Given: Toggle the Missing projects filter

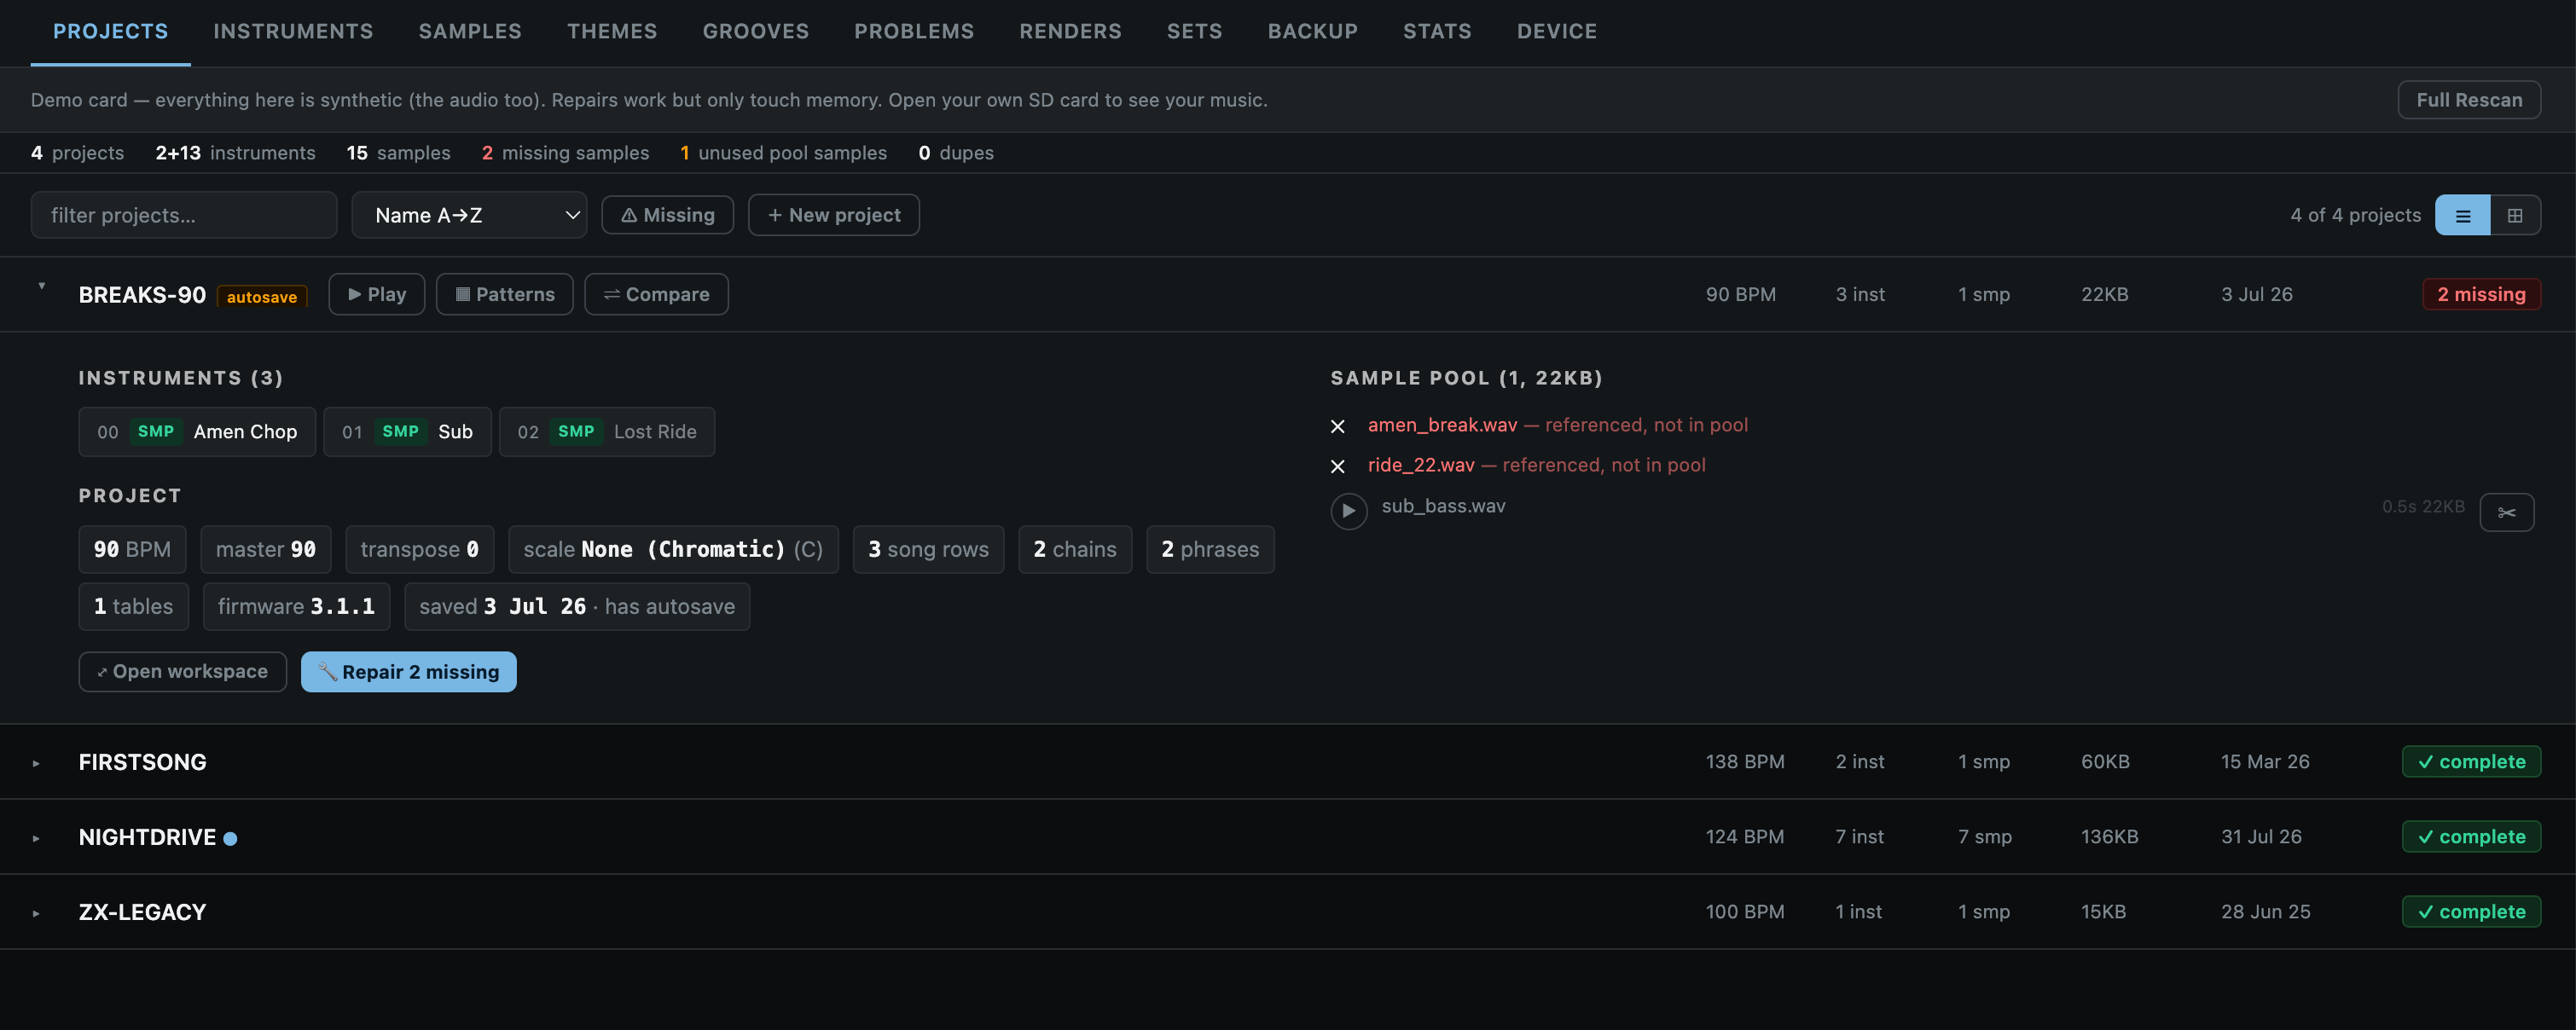Looking at the screenshot, I should [667, 215].
